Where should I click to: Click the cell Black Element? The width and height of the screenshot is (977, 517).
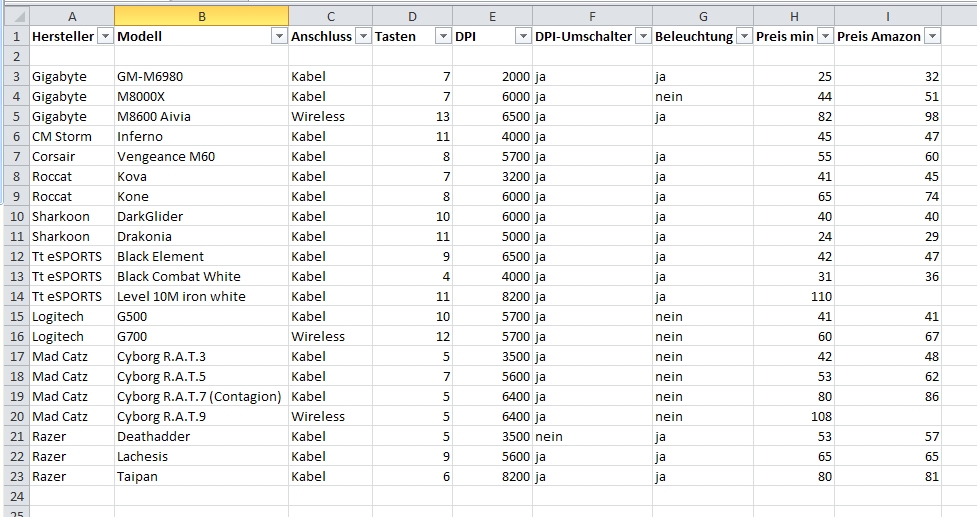tap(201, 256)
